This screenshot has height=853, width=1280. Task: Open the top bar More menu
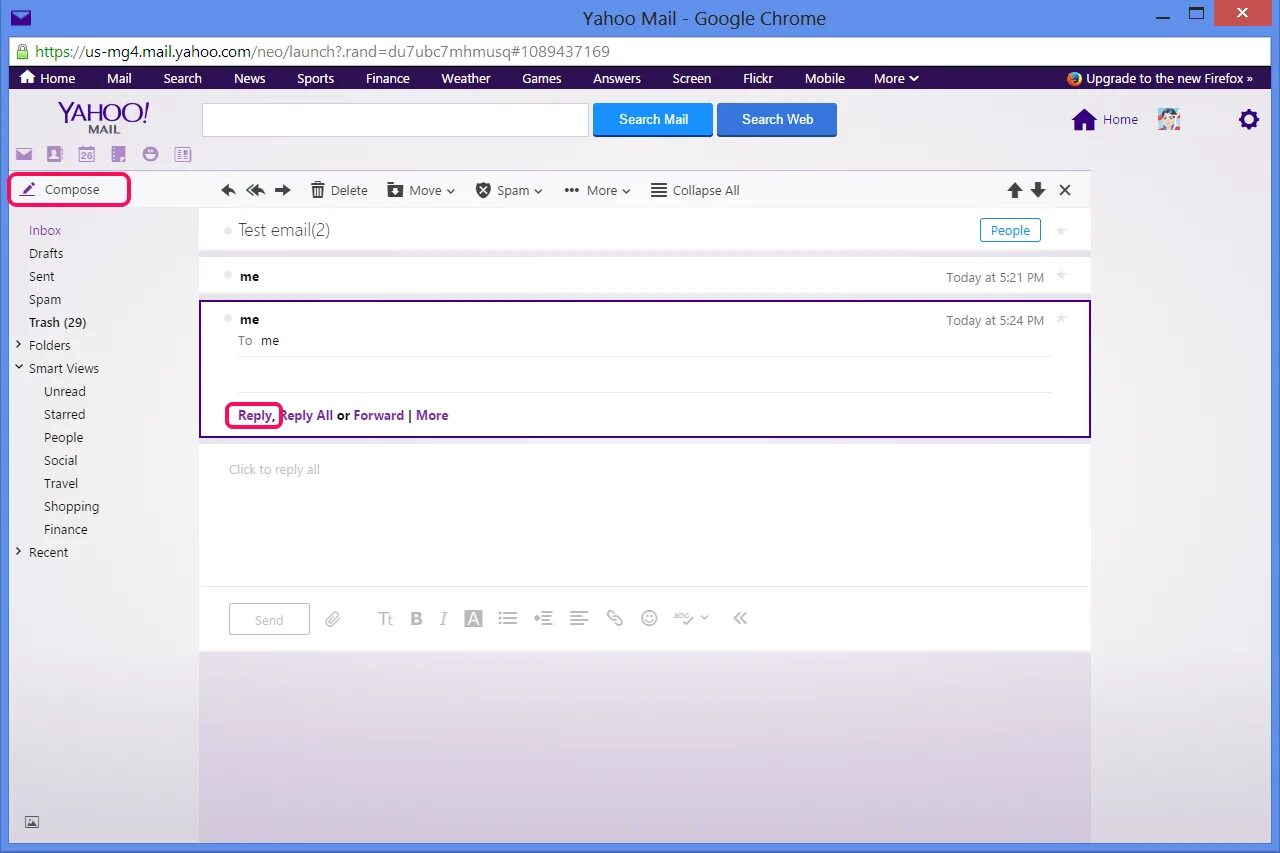[x=896, y=78]
